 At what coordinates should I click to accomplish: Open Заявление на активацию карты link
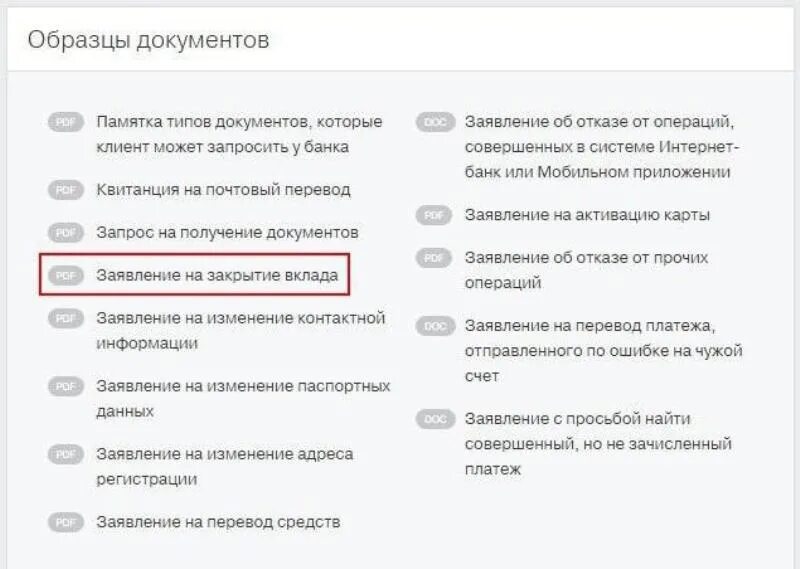[x=587, y=215]
